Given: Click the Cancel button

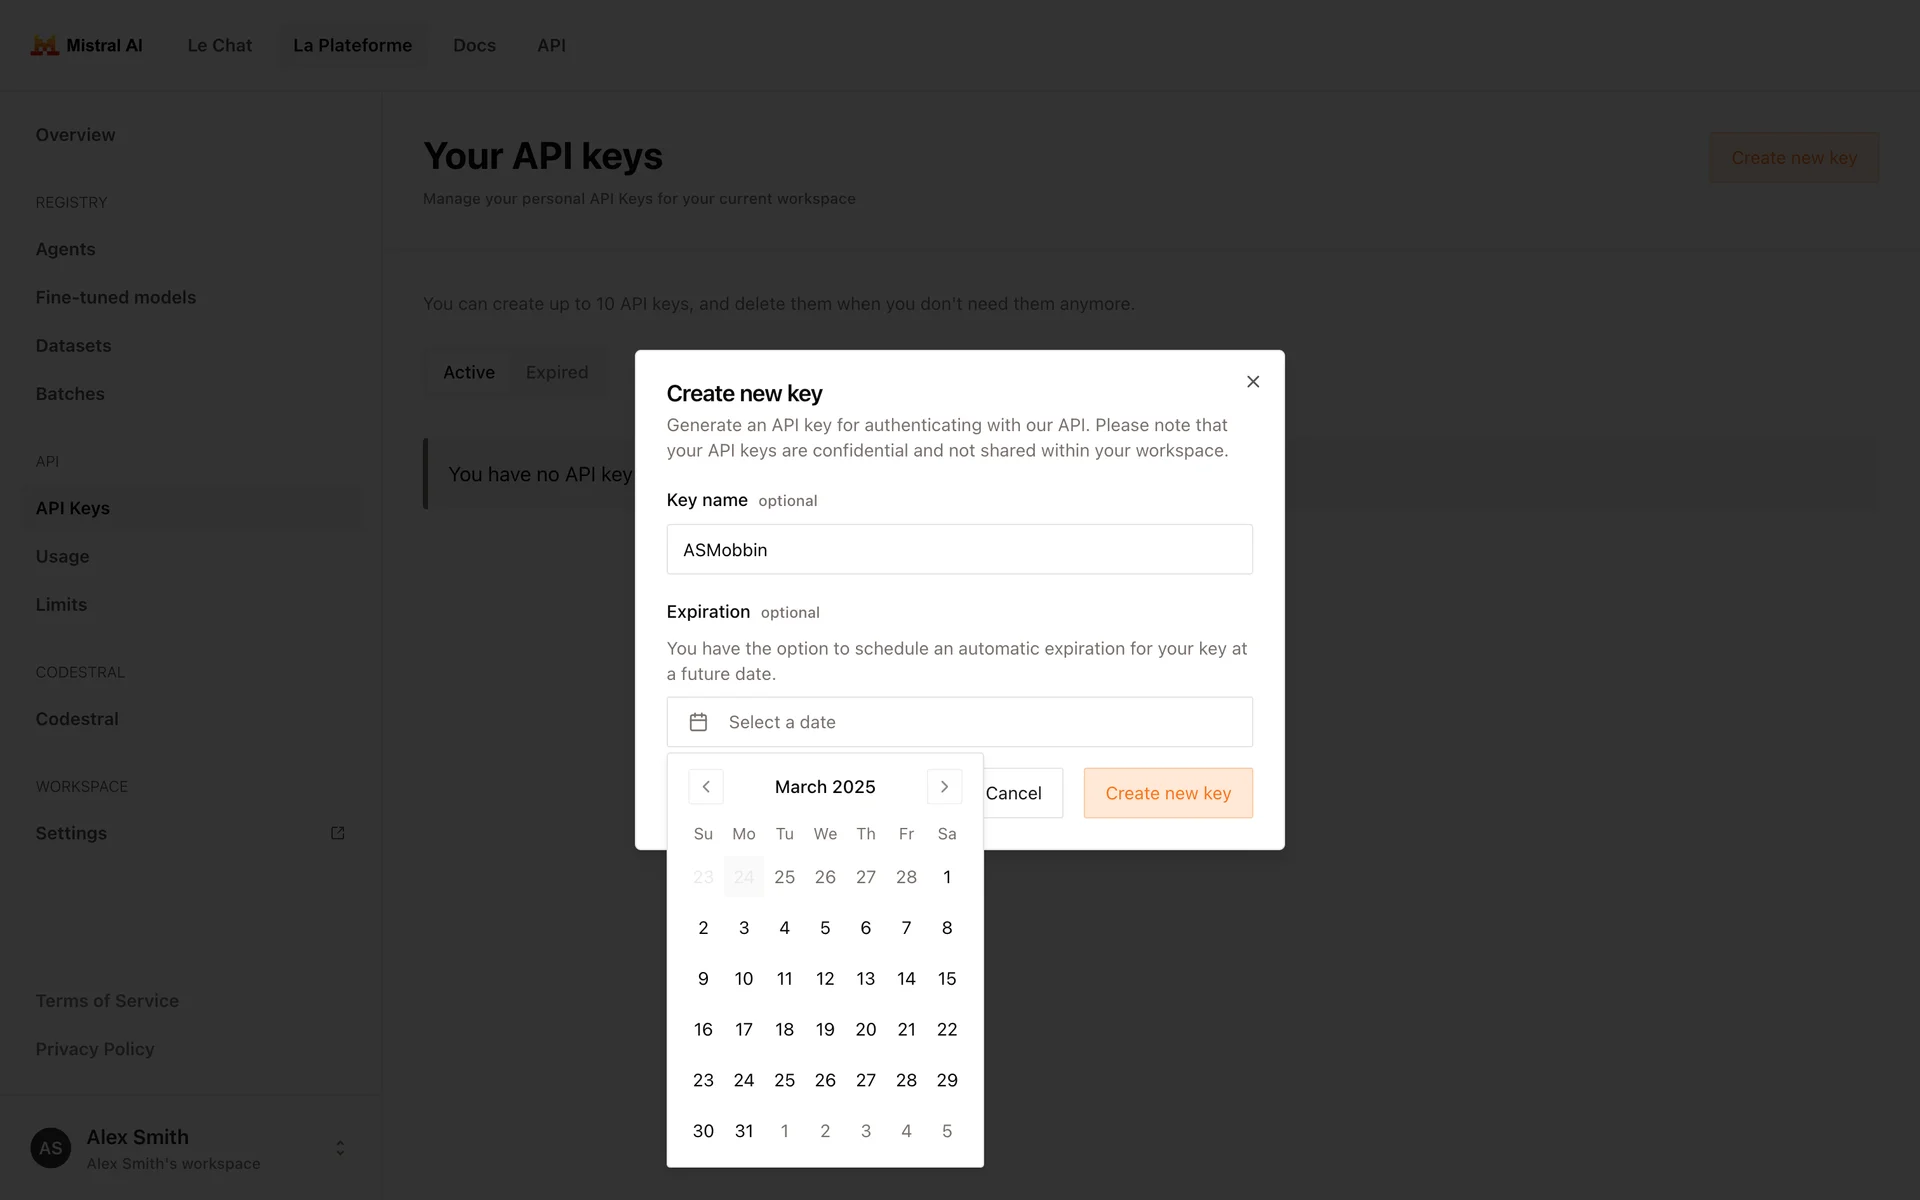Looking at the screenshot, I should click(1013, 793).
